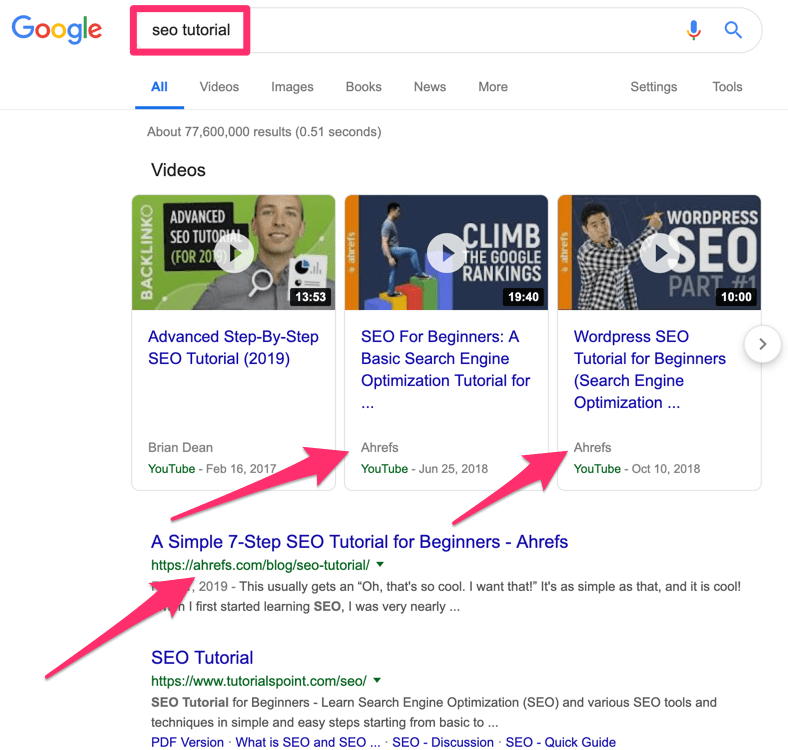
Task: Click the next arrow of video carousel
Action: pos(762,344)
